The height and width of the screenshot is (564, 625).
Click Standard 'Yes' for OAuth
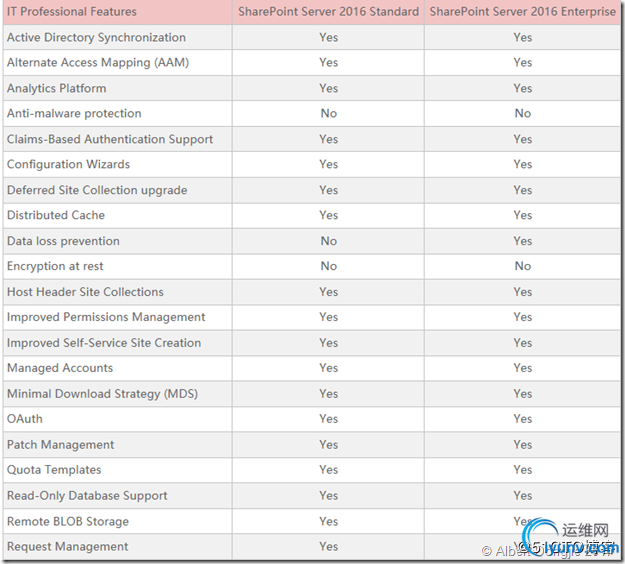coord(329,419)
